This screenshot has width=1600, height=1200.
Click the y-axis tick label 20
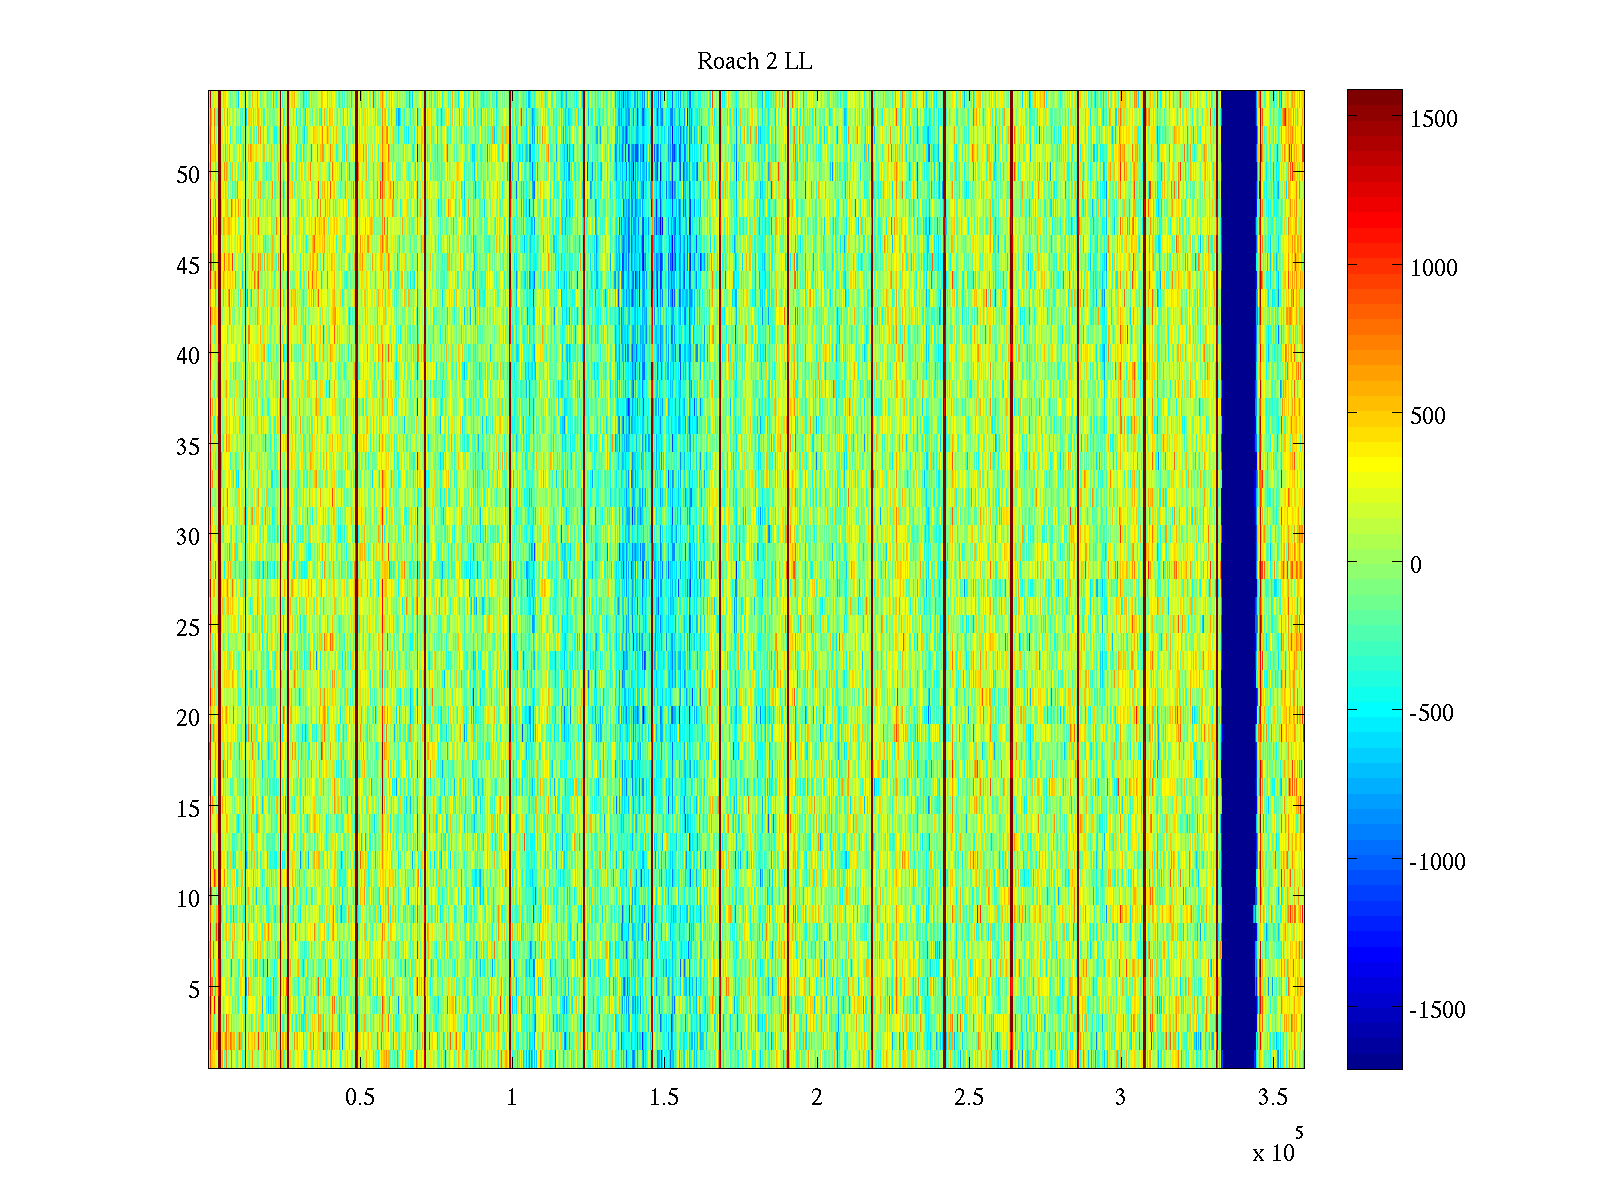pos(188,718)
